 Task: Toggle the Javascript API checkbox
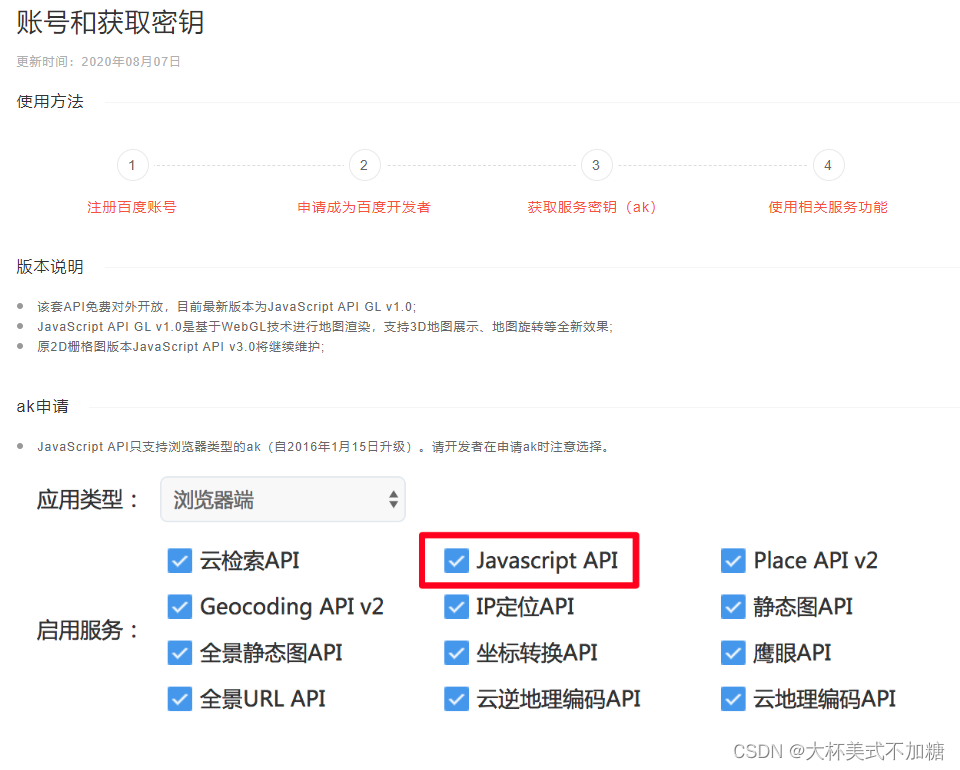[456, 561]
